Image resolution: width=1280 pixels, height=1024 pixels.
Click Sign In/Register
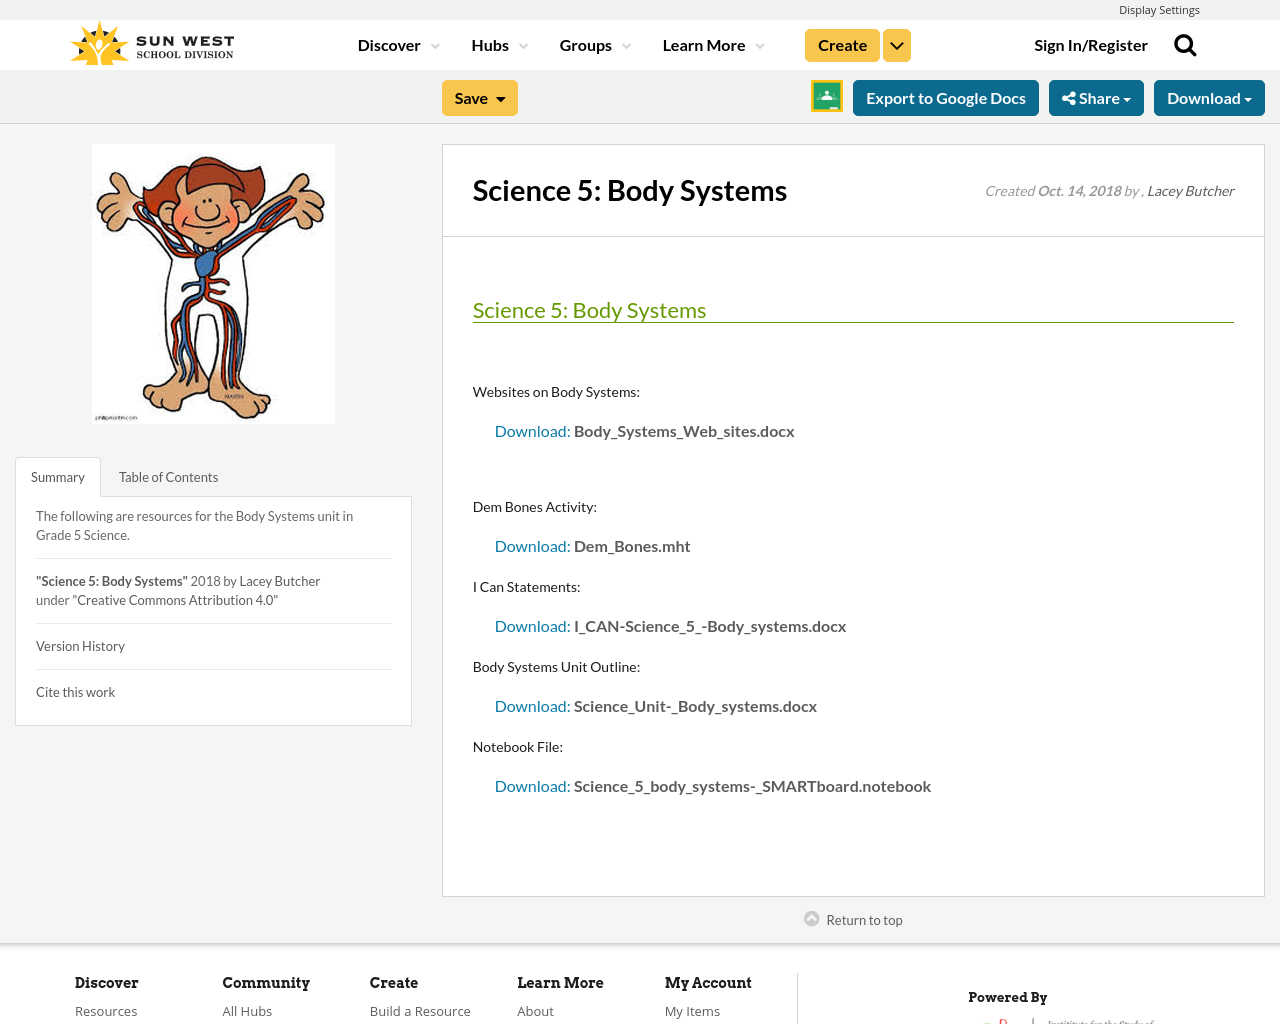pos(1091,44)
